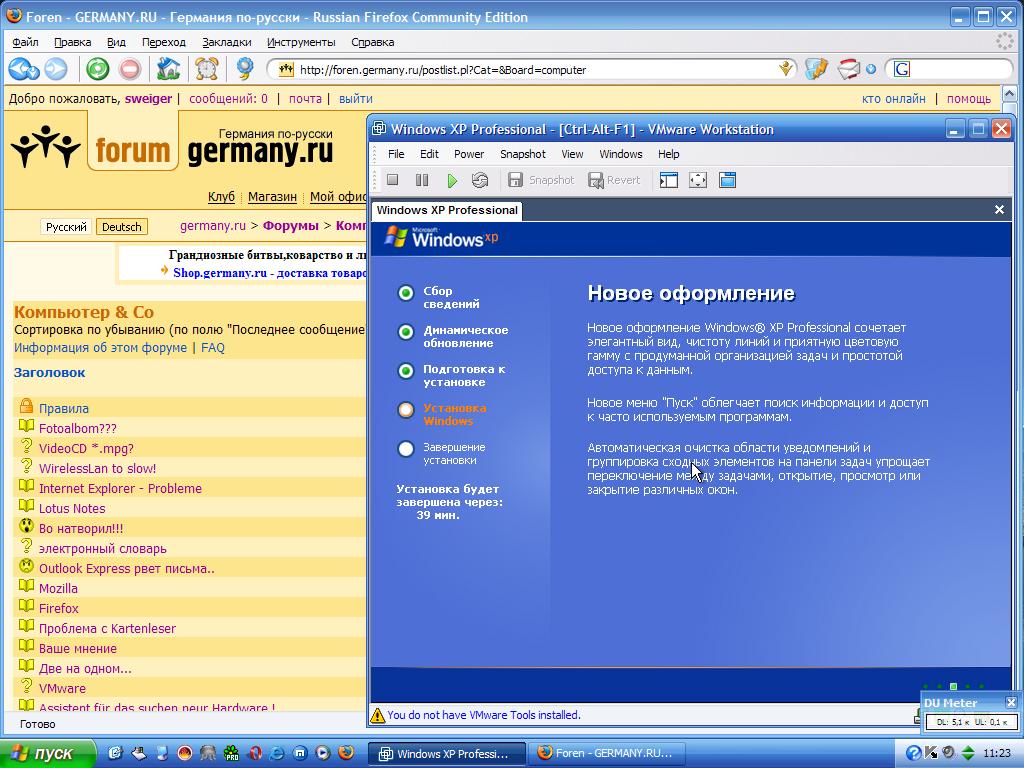Click the lightning-bolt icon on Firefox's toolbar
The height and width of the screenshot is (768, 1024).
pos(816,69)
